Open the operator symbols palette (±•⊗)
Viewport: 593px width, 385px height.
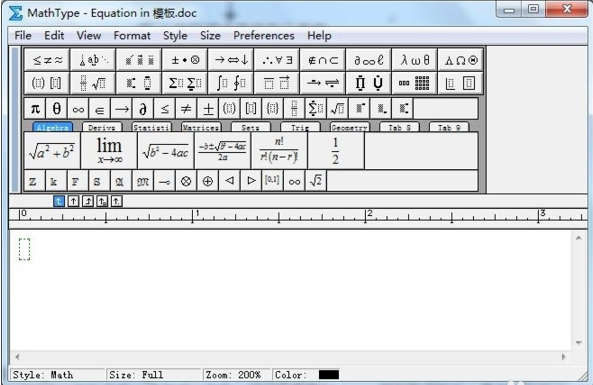pyautogui.click(x=185, y=60)
